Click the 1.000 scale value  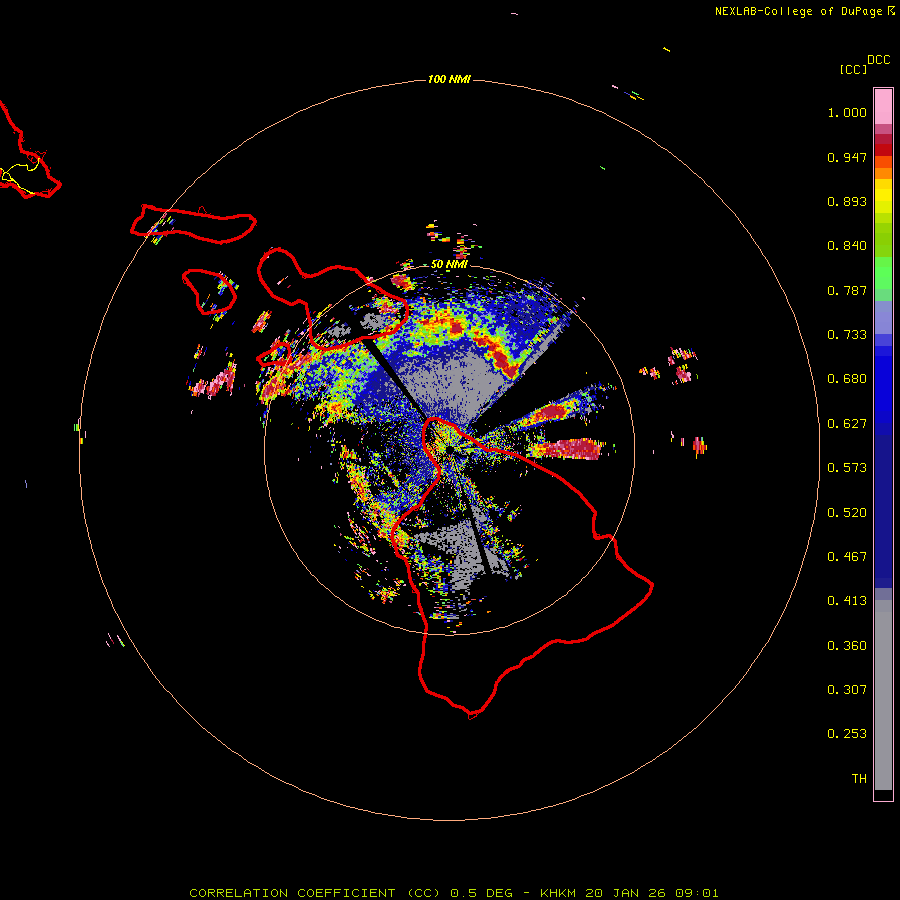847,112
